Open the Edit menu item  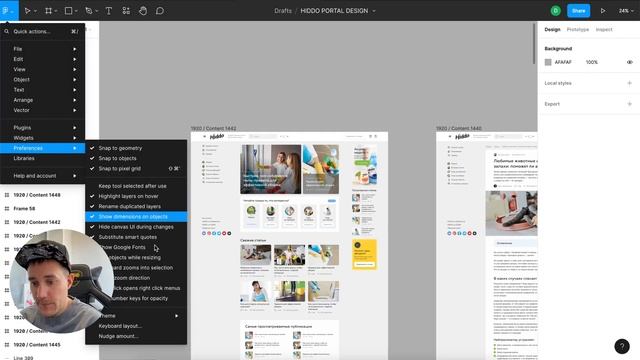click(42, 59)
